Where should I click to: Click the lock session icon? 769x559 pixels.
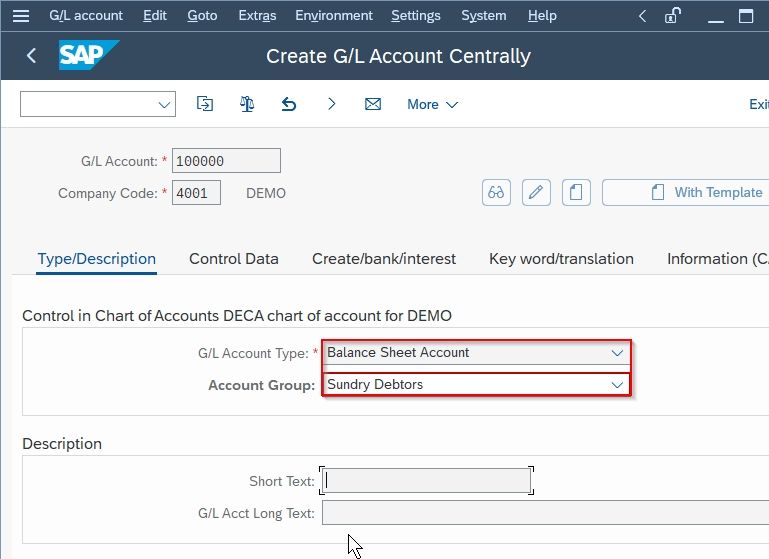(672, 16)
